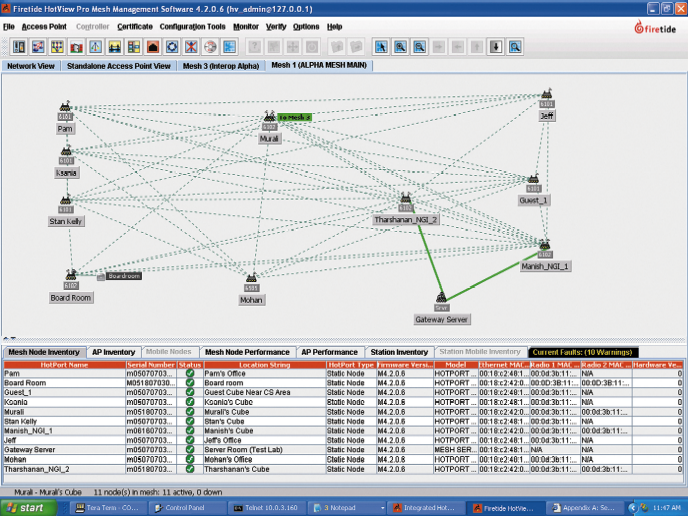Select the Guest_1 node icon
This screenshot has height=516, width=688.
[534, 179]
